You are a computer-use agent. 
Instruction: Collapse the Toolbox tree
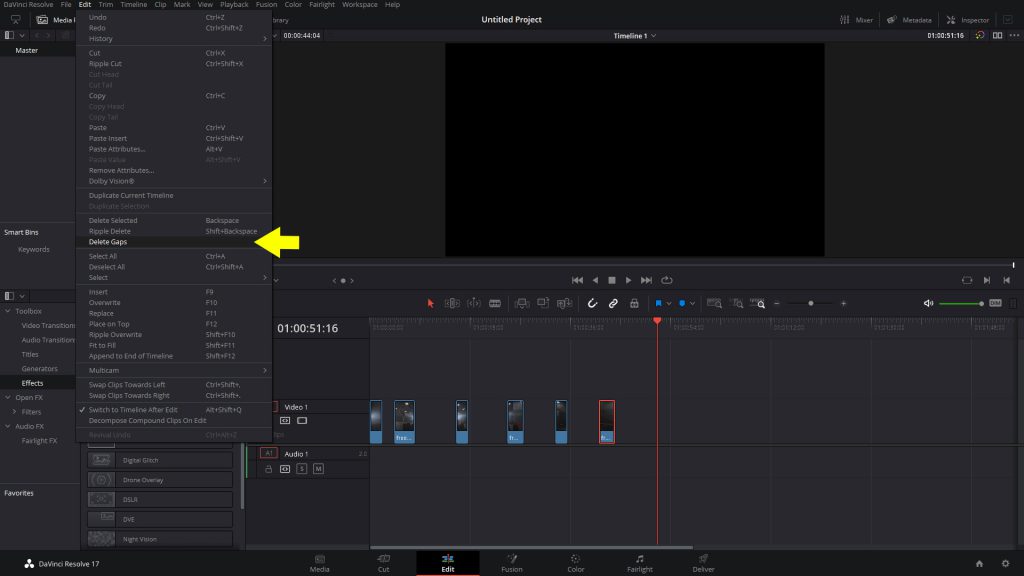(x=8, y=312)
